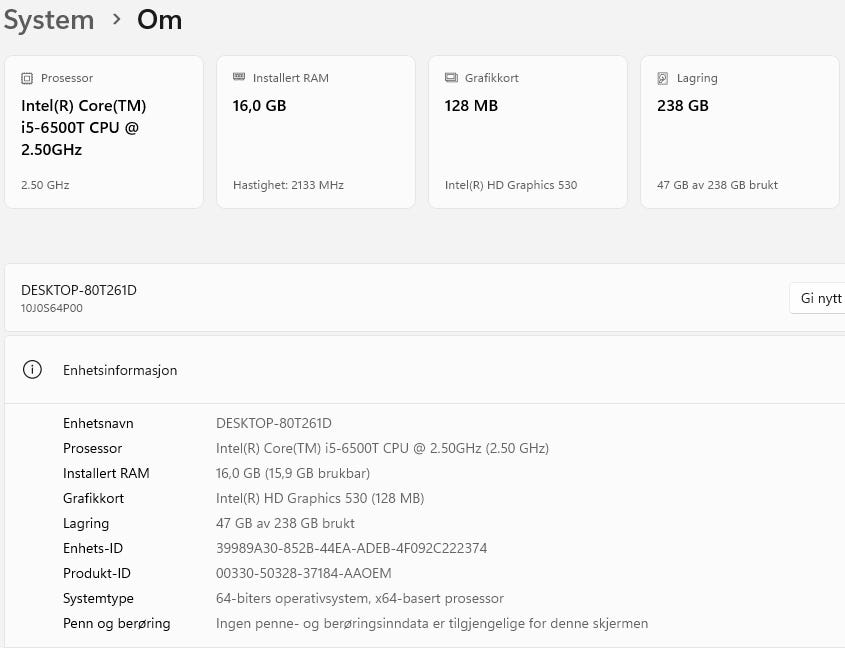
Task: Click the Enhetsinformasjon info circle icon
Action: click(x=32, y=370)
